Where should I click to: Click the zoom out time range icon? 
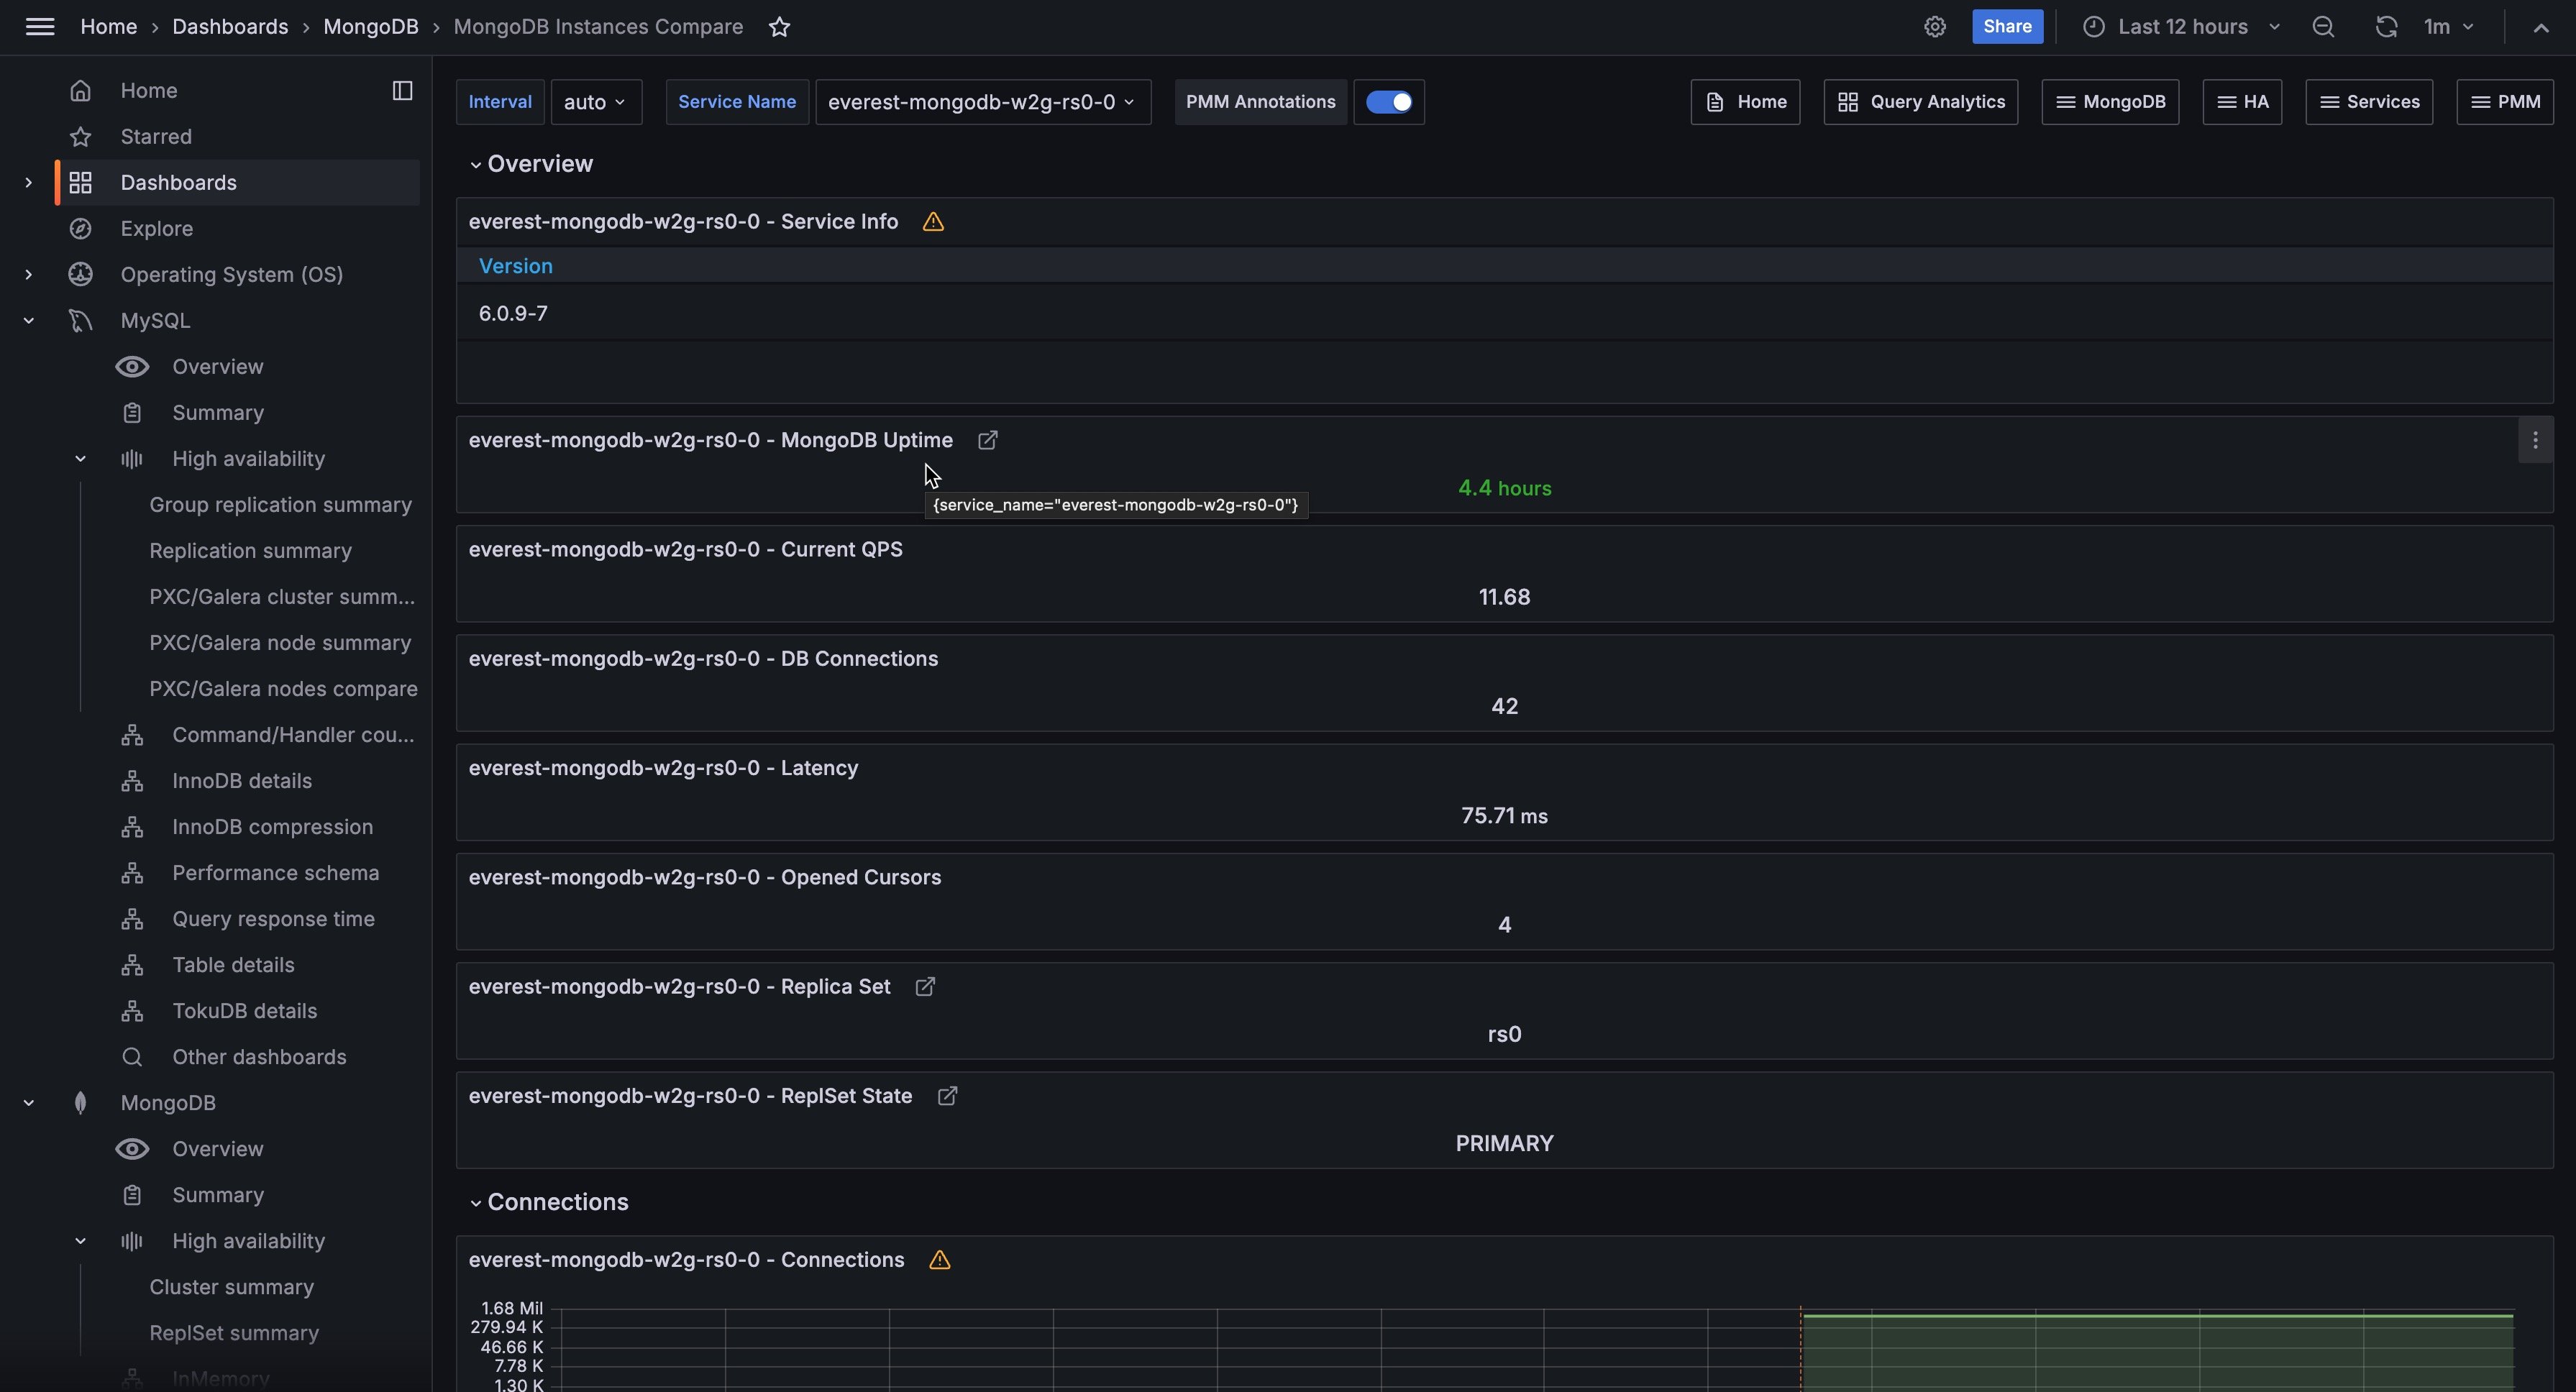click(x=2323, y=27)
